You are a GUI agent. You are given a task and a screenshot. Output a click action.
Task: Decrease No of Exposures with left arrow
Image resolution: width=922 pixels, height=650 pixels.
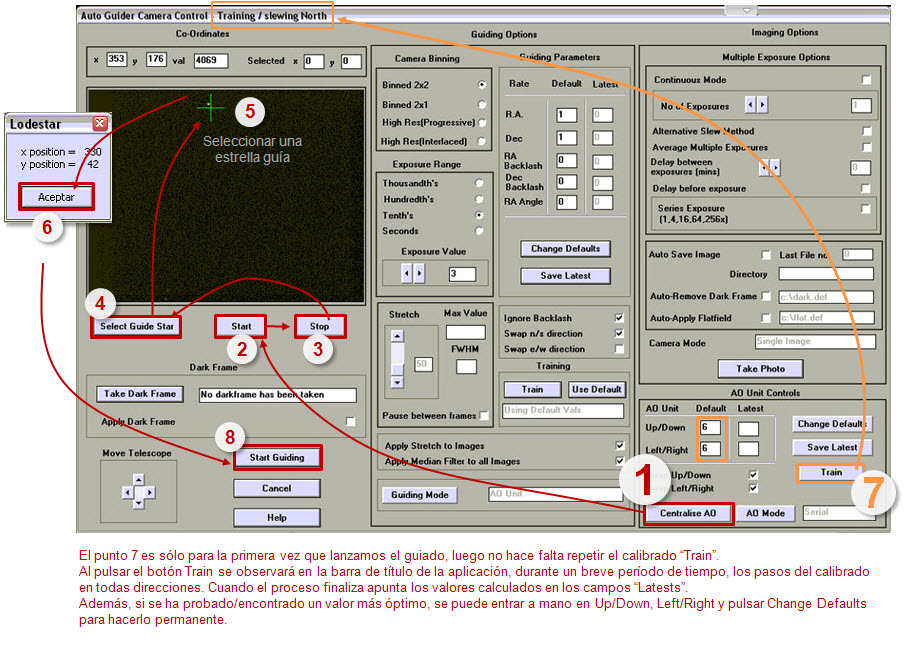click(751, 105)
